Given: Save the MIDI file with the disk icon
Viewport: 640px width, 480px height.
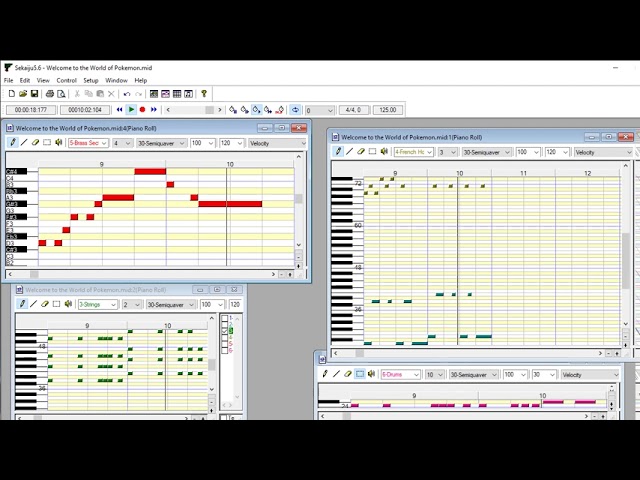Looking at the screenshot, I should tap(34, 94).
